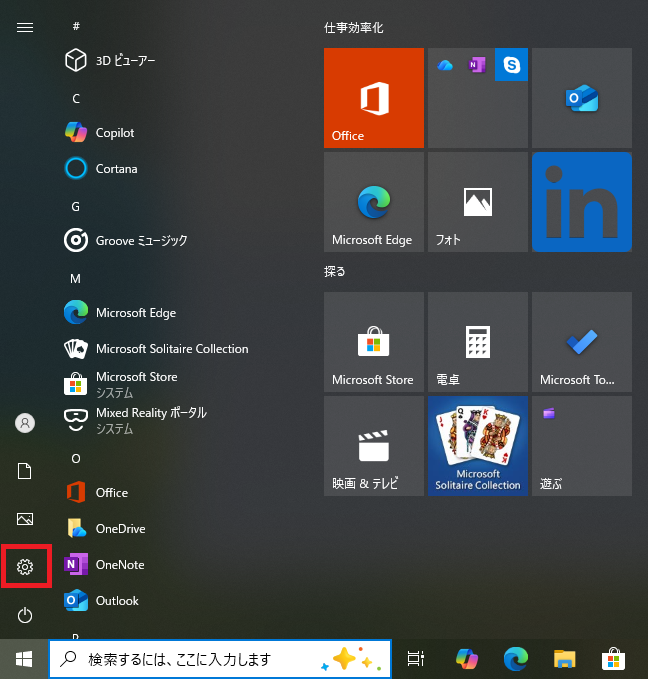Screen dimensions: 648x679
Task: Open the 電卓 calculator tile
Action: pos(477,342)
